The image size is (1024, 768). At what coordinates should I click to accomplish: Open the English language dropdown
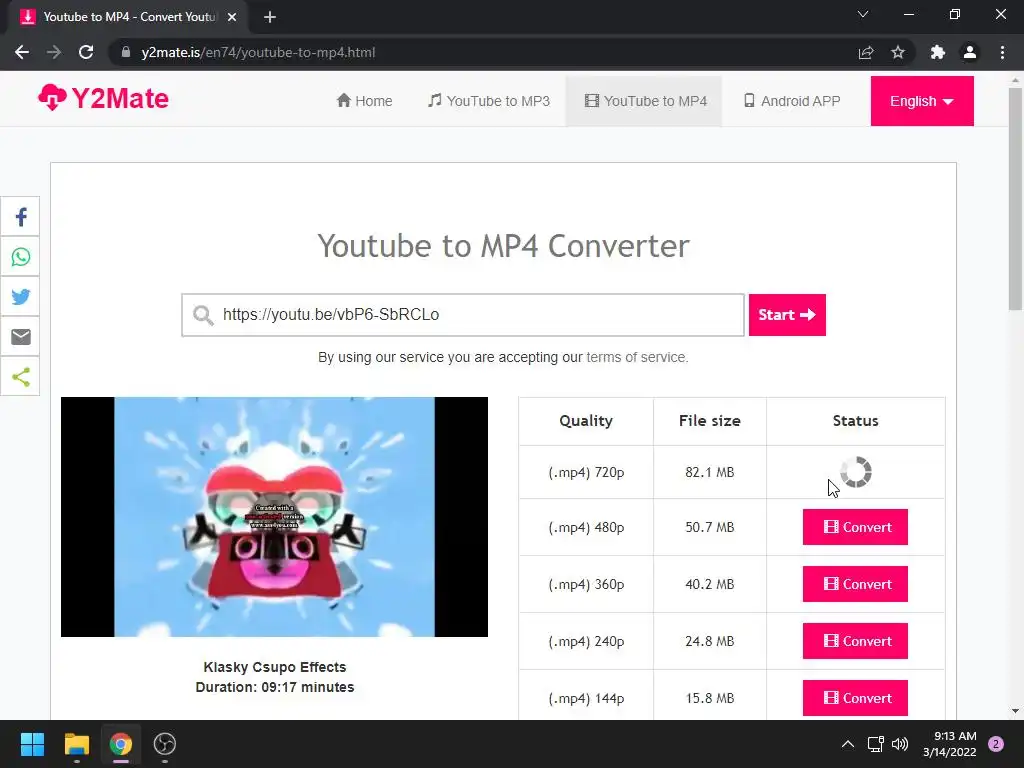click(x=921, y=101)
